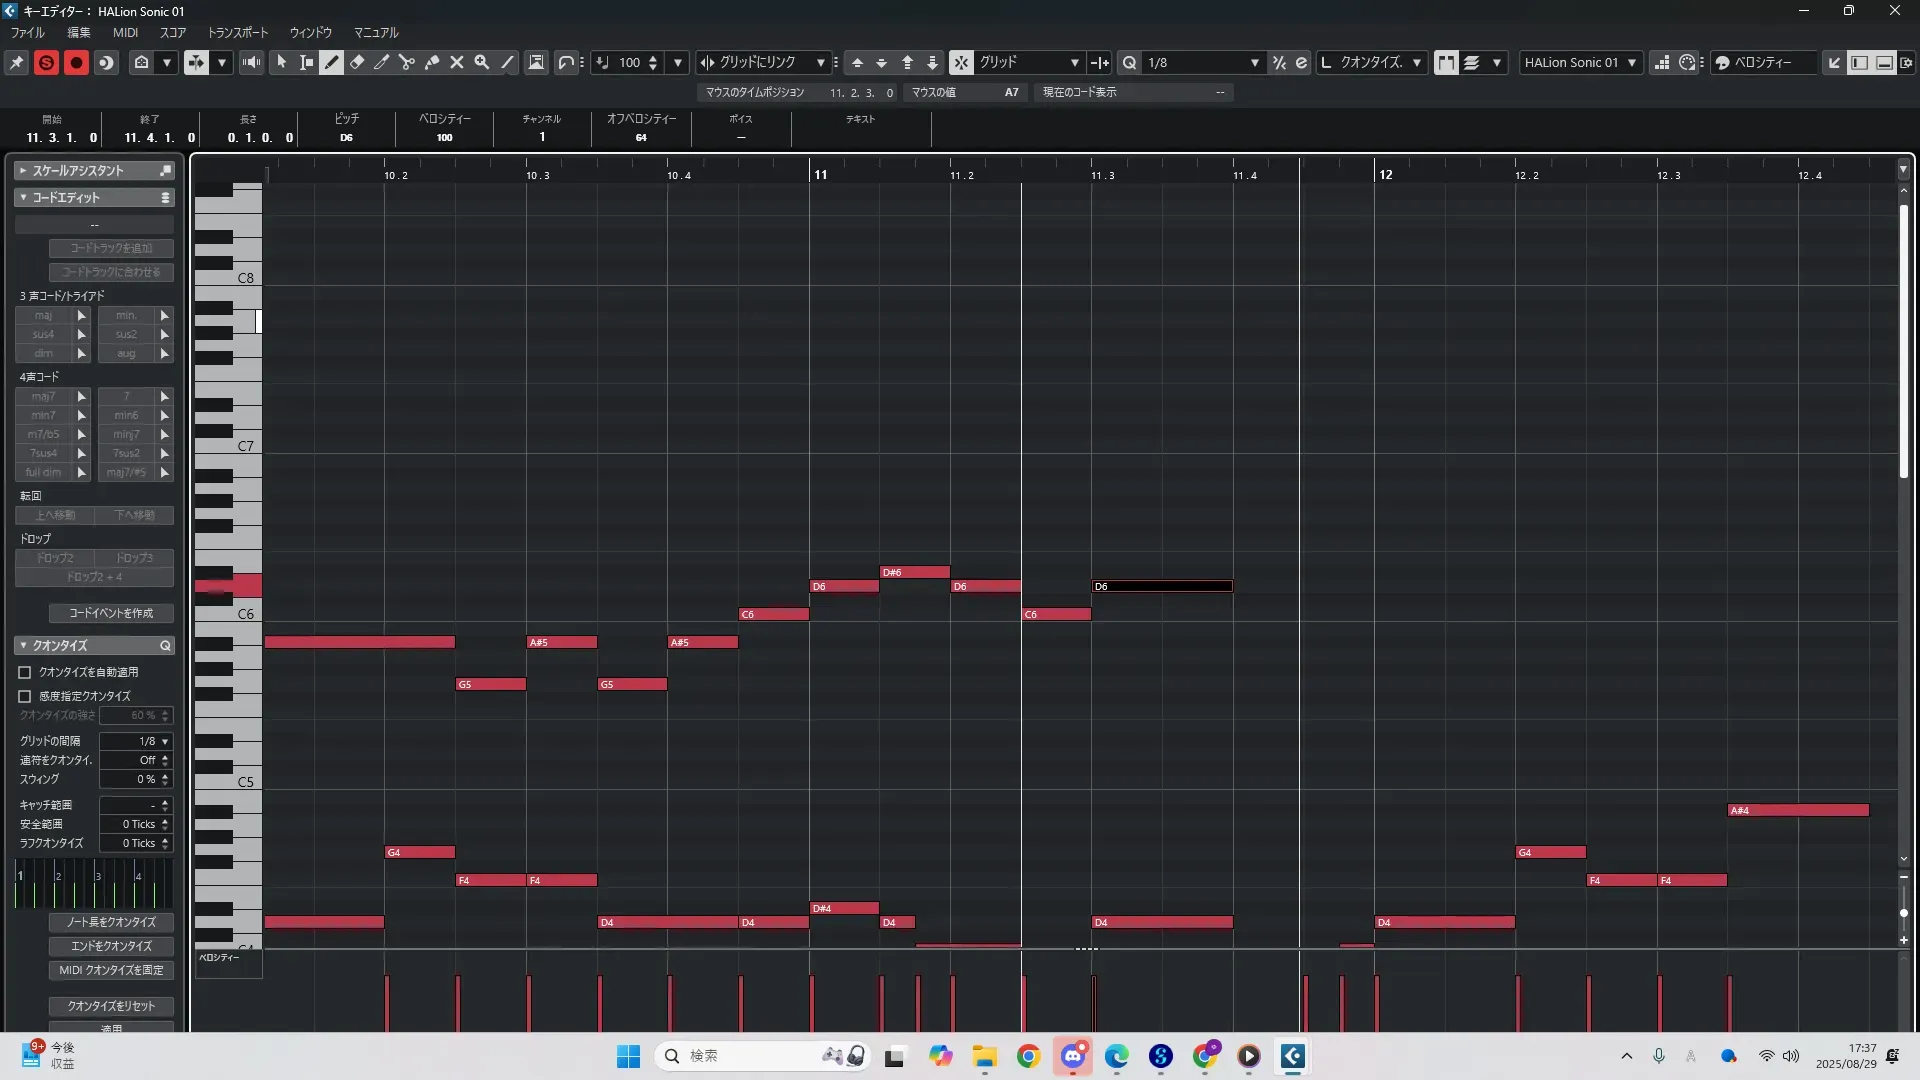Screen dimensions: 1920x1080
Task: Open the 1/8 quantize preset dropdown
Action: [x=1254, y=62]
